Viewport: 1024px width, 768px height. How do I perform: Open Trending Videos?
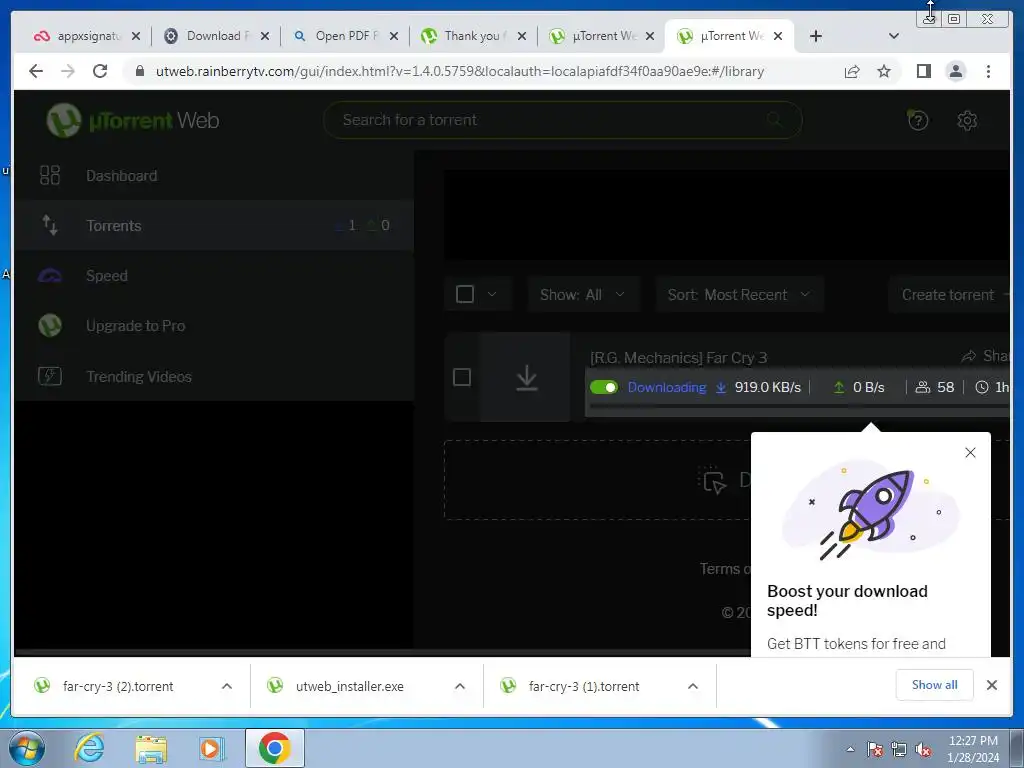tap(214, 376)
